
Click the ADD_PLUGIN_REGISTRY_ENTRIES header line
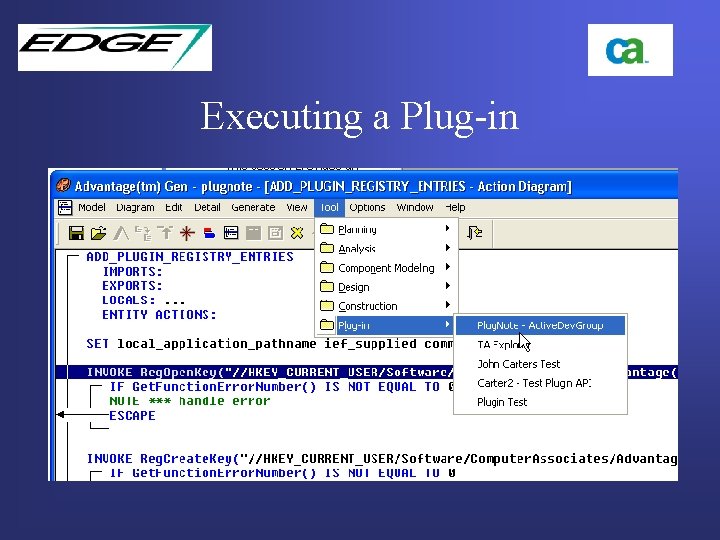[x=190, y=257]
